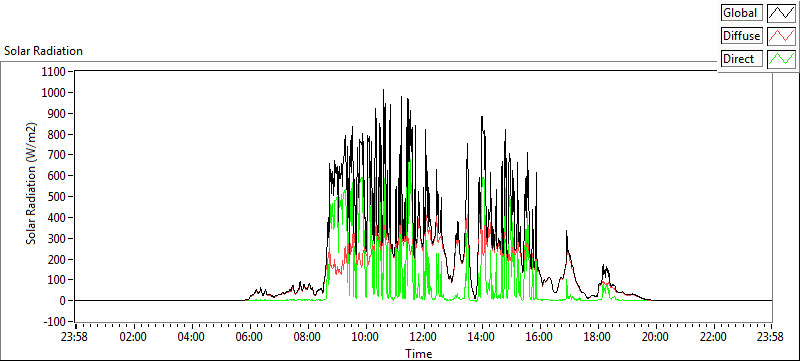Click the 10:00 time axis marker
Viewport: 800px width, 361px height.
[x=365, y=337]
